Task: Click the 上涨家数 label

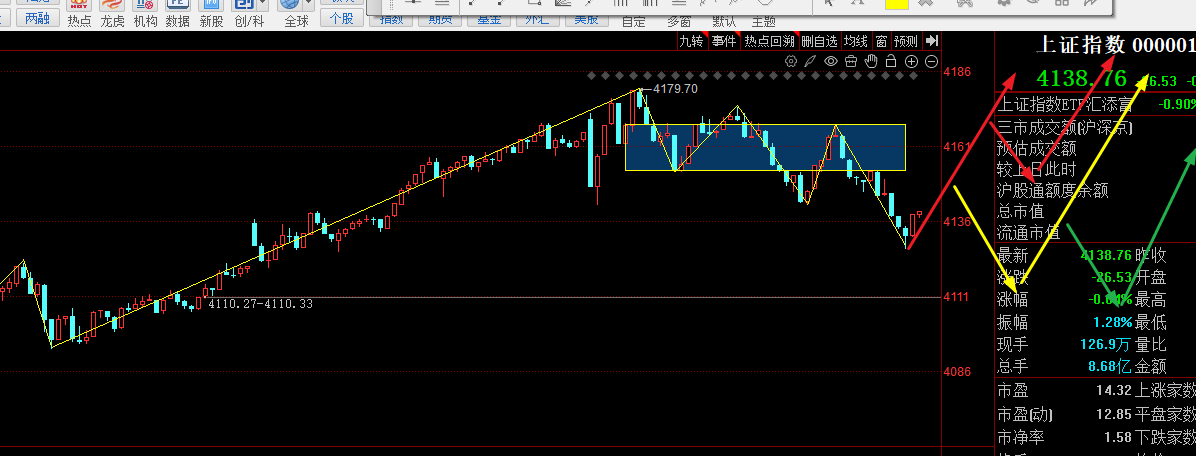Action: (x=1165, y=390)
